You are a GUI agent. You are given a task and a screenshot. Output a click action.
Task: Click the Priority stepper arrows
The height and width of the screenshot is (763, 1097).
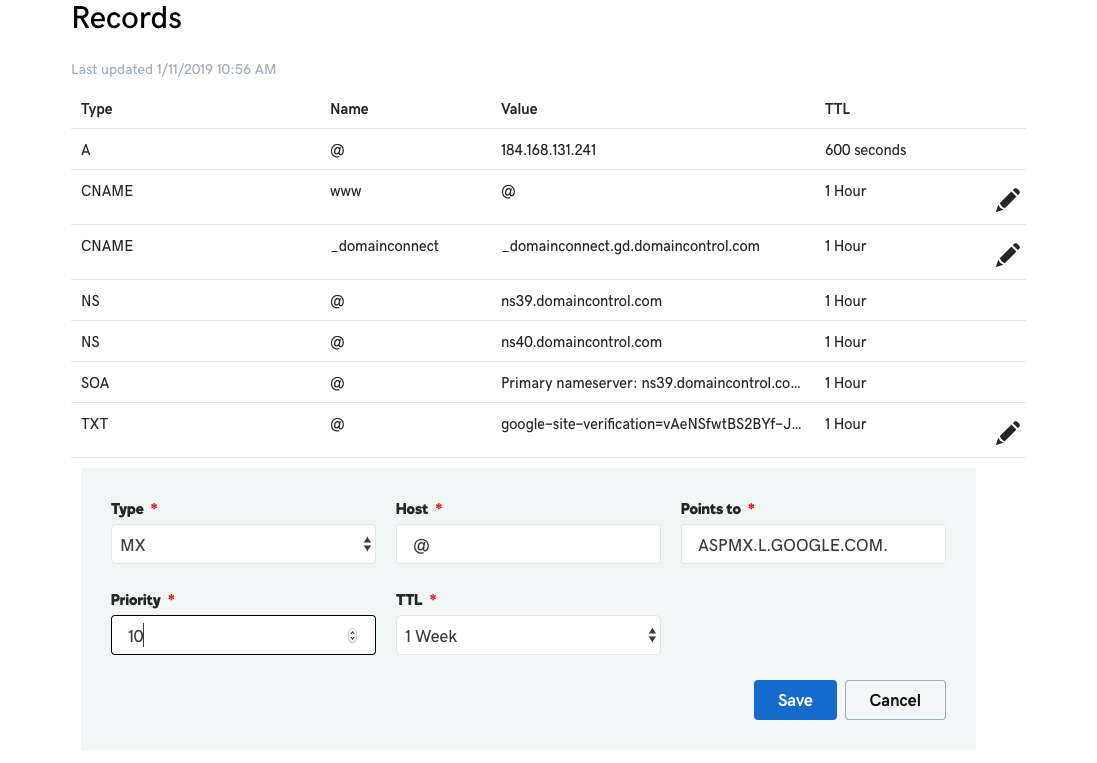353,635
